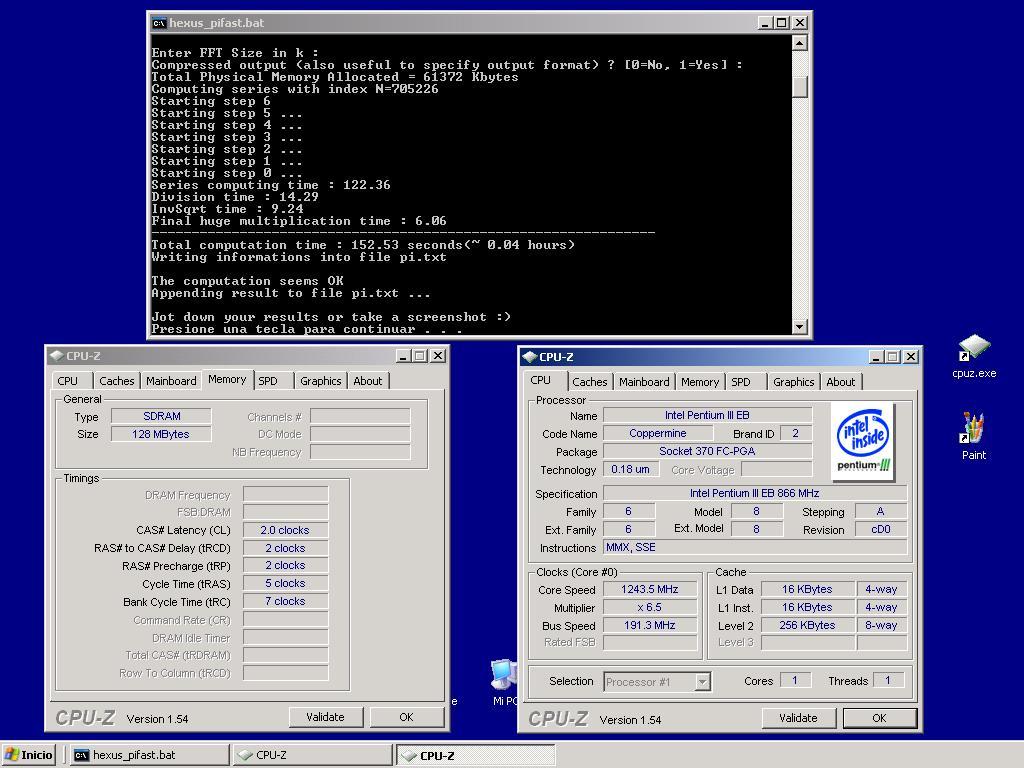Screen dimensions: 1024x768
Task: Click 'The computation seems OK' console line
Action: pyautogui.click(x=248, y=281)
